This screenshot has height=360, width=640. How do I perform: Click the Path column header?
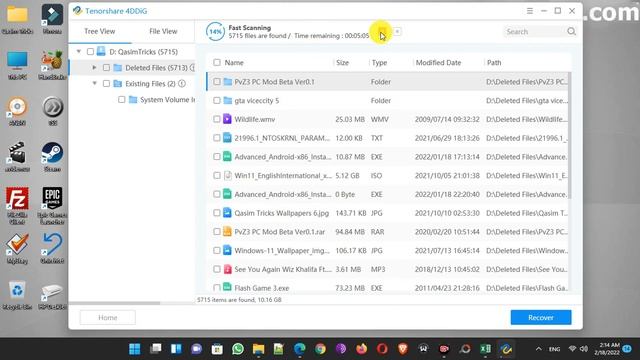click(x=494, y=62)
